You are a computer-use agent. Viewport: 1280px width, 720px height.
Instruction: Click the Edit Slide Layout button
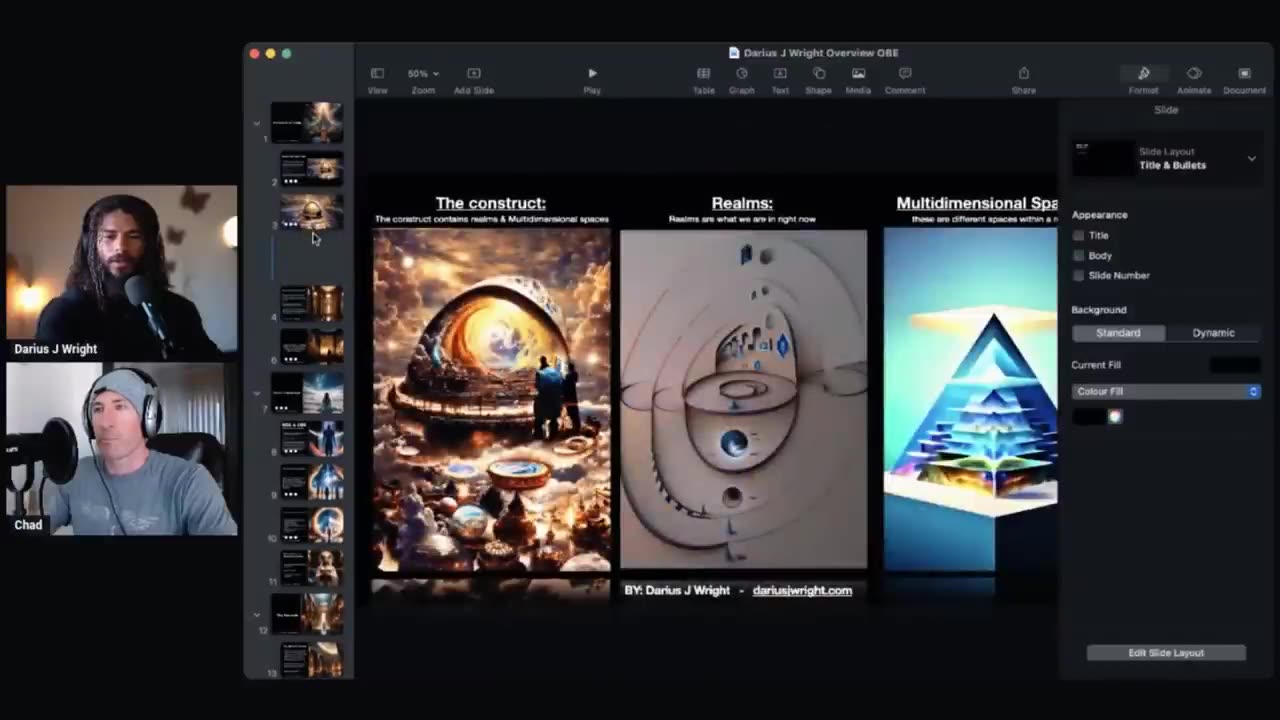pyautogui.click(x=1166, y=653)
